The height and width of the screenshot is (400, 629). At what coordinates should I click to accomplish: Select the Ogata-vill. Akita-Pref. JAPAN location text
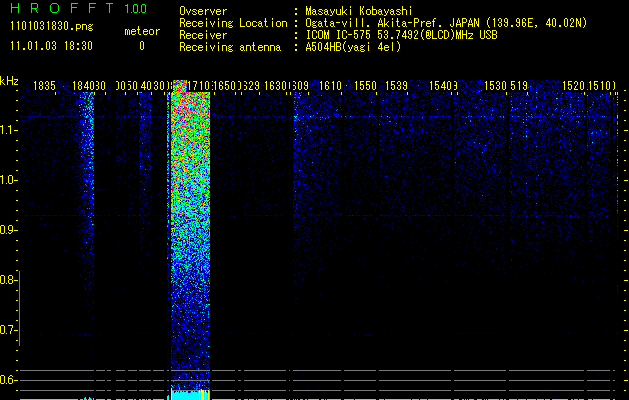click(x=446, y=23)
